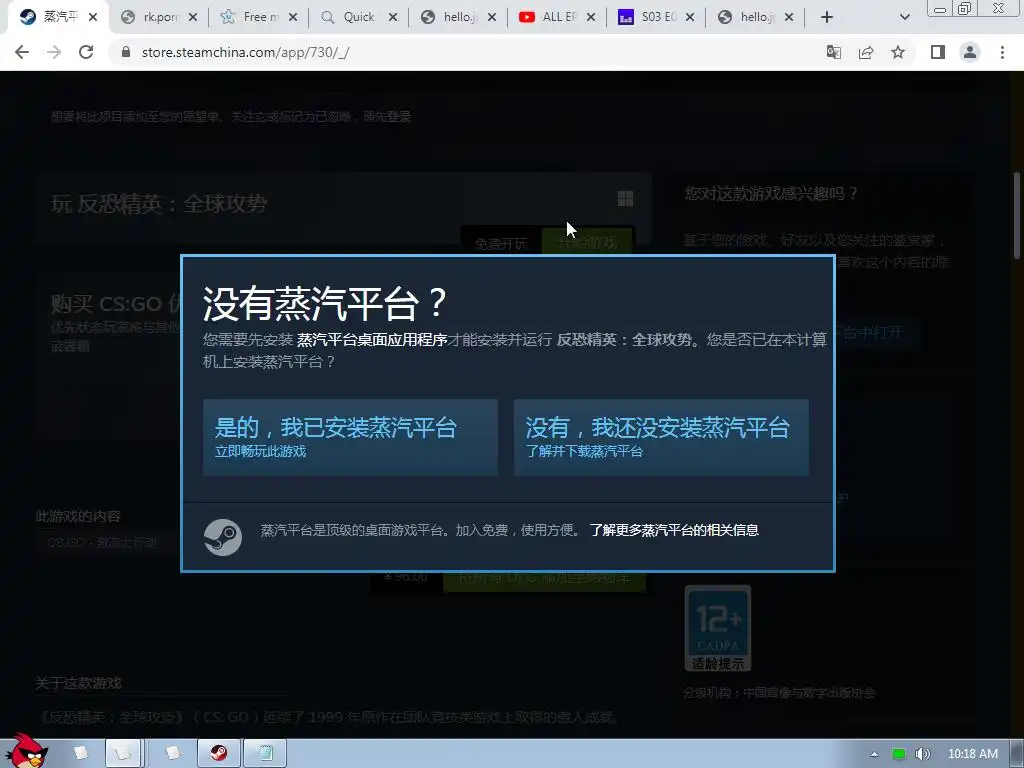The width and height of the screenshot is (1024, 768).
Task: Show hidden tray icons arrow
Action: (874, 754)
